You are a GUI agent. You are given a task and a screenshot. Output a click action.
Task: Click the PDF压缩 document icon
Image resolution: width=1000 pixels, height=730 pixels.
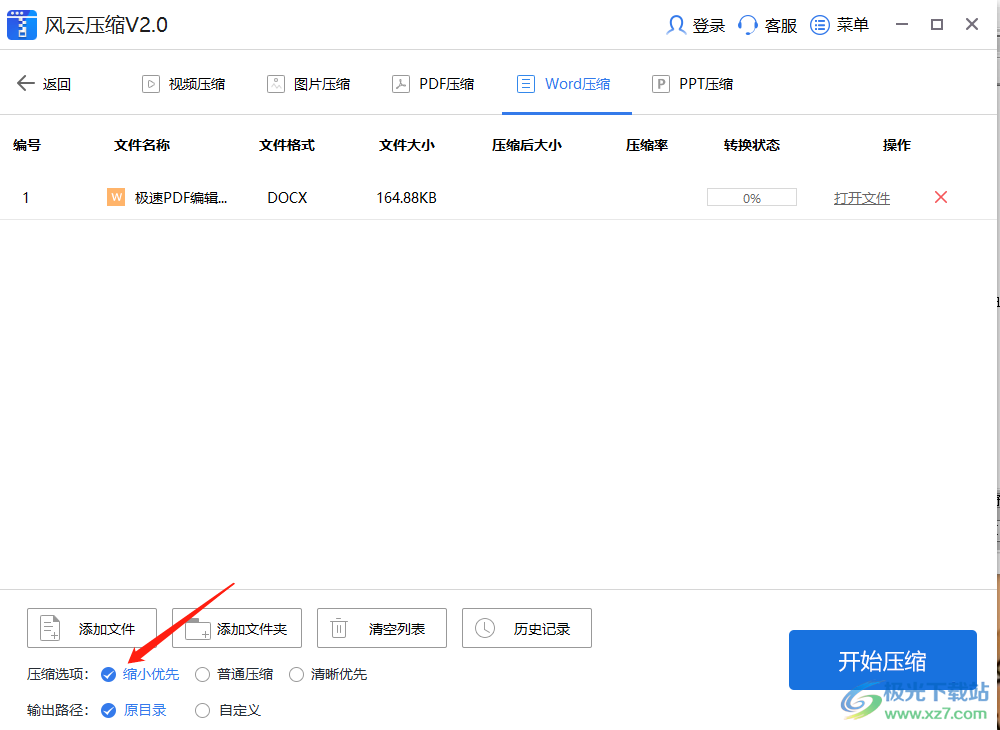(401, 84)
